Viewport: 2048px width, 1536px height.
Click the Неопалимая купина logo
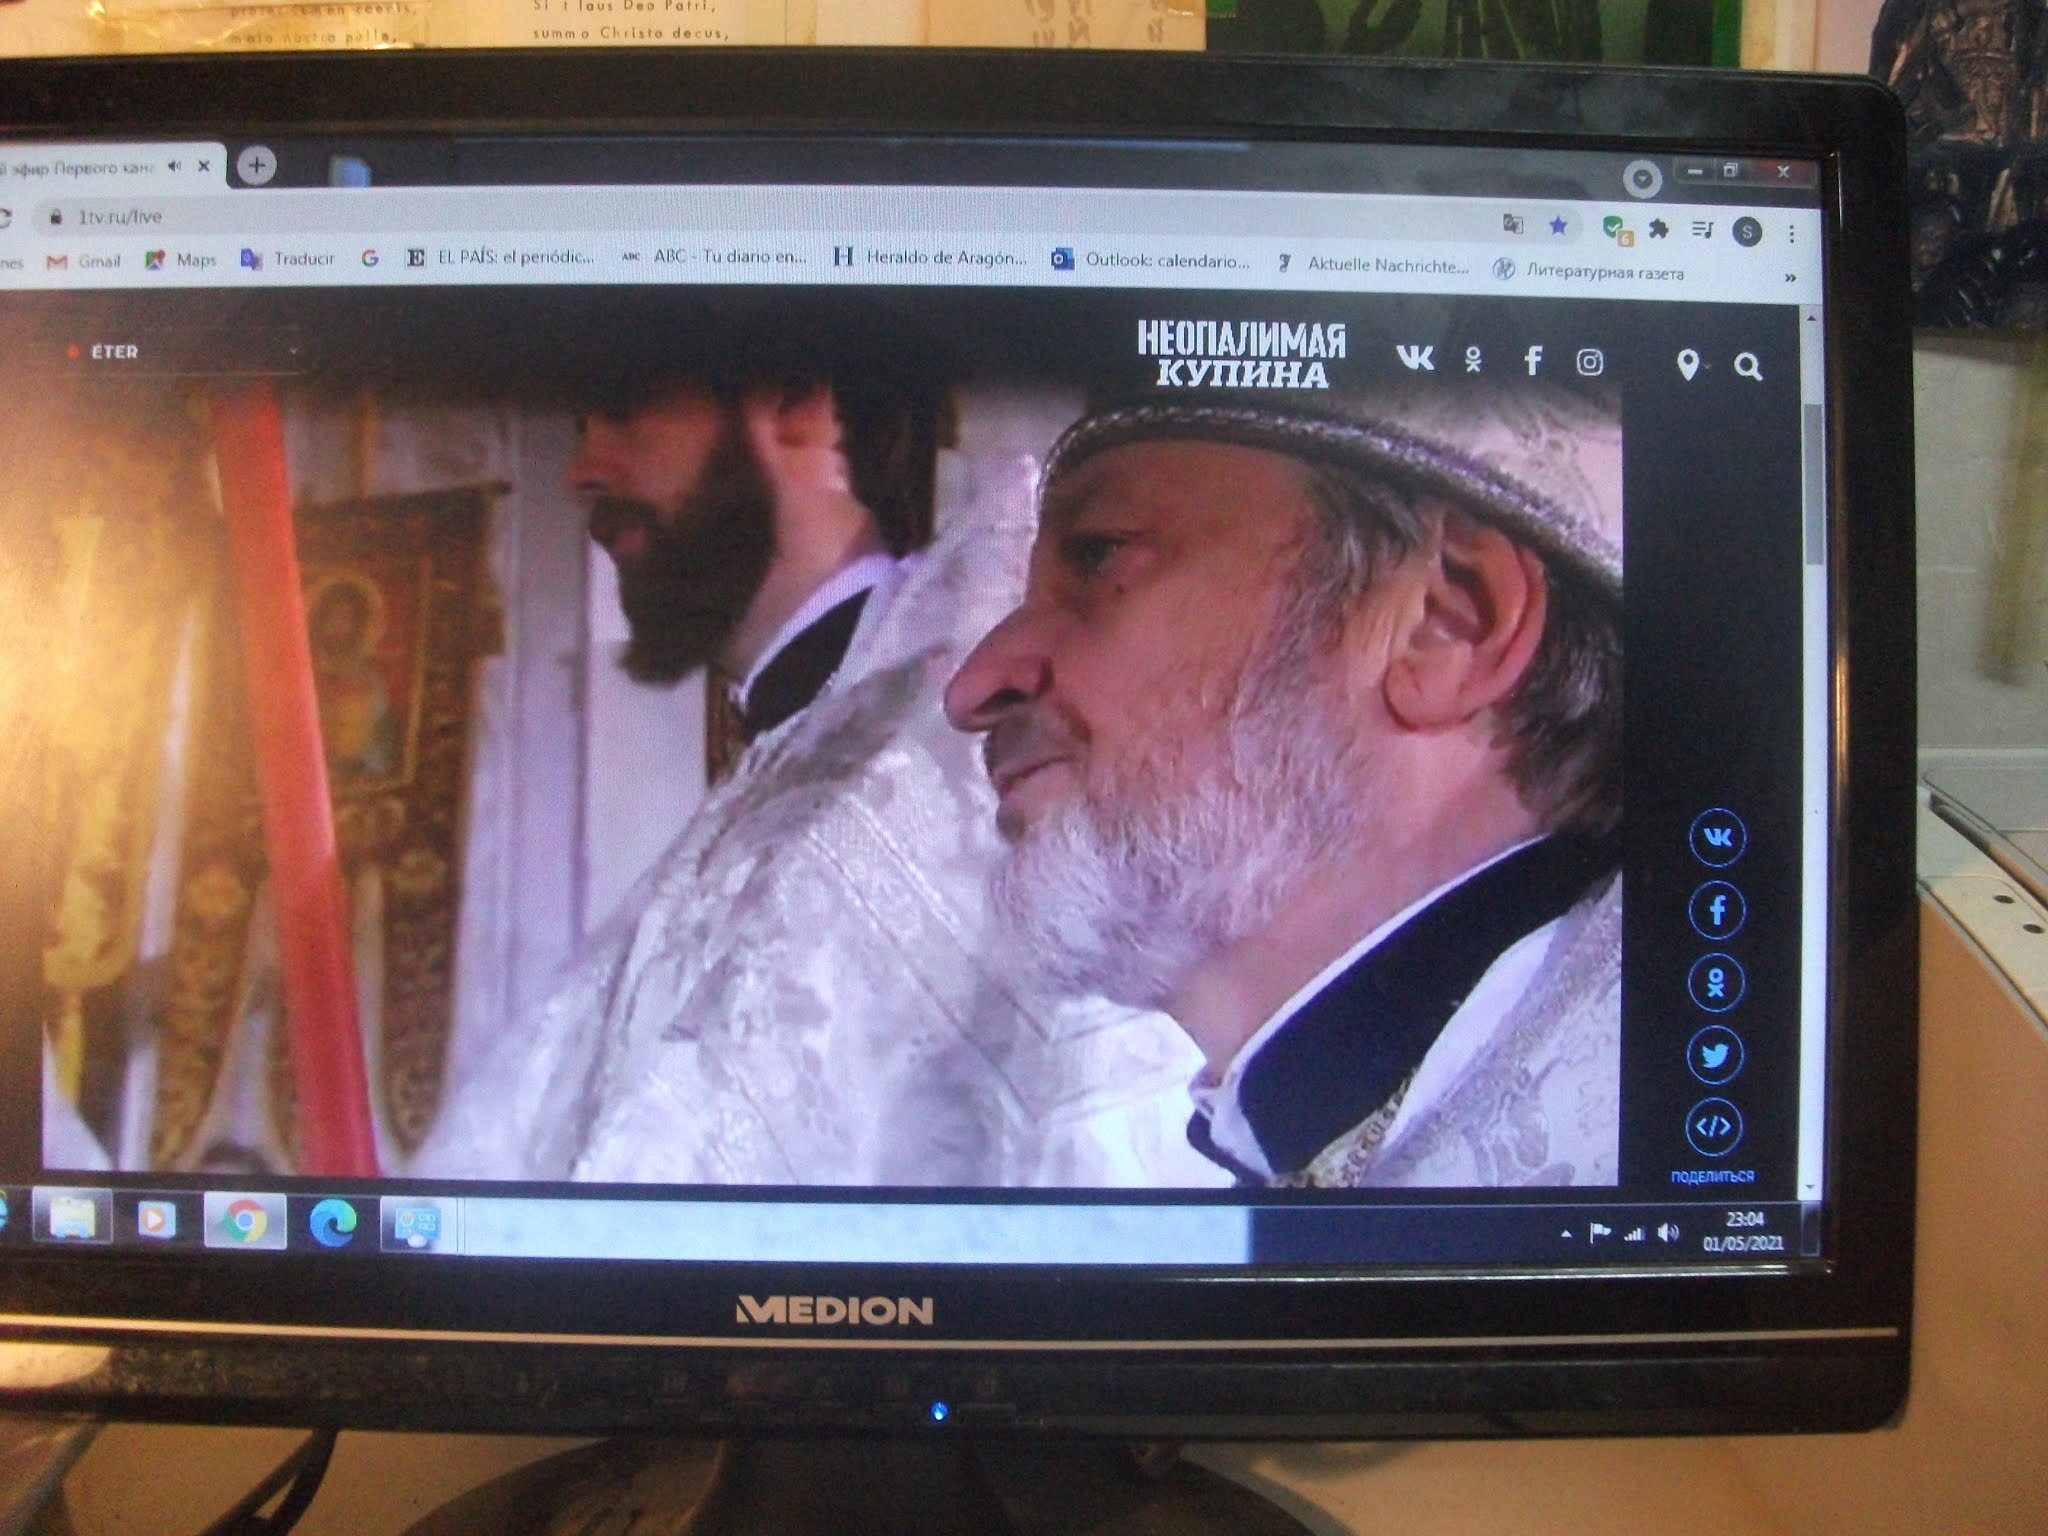(x=1242, y=354)
